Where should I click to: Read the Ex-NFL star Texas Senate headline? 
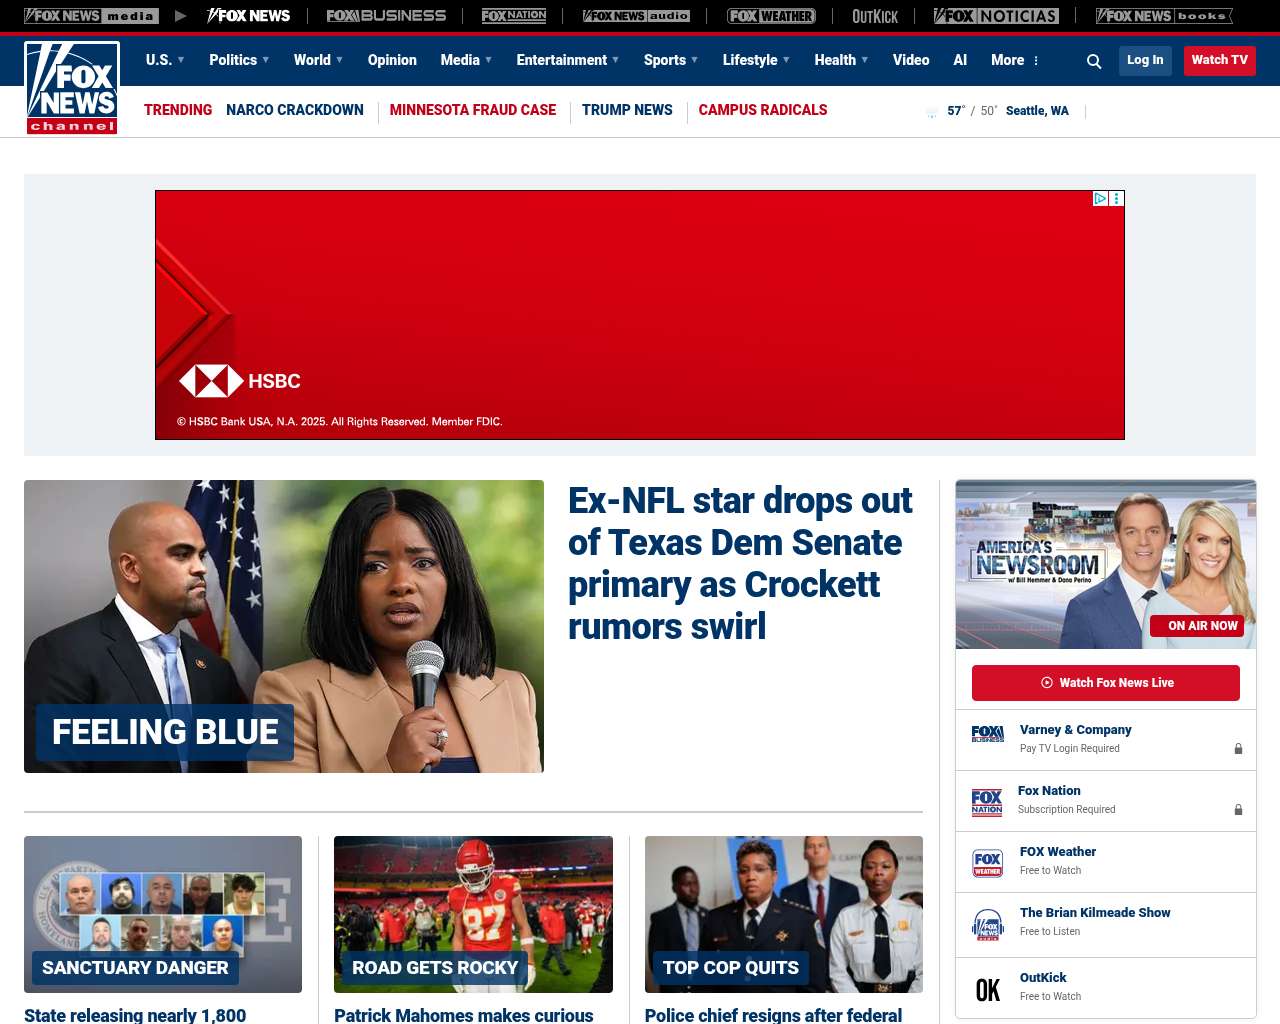(x=740, y=563)
